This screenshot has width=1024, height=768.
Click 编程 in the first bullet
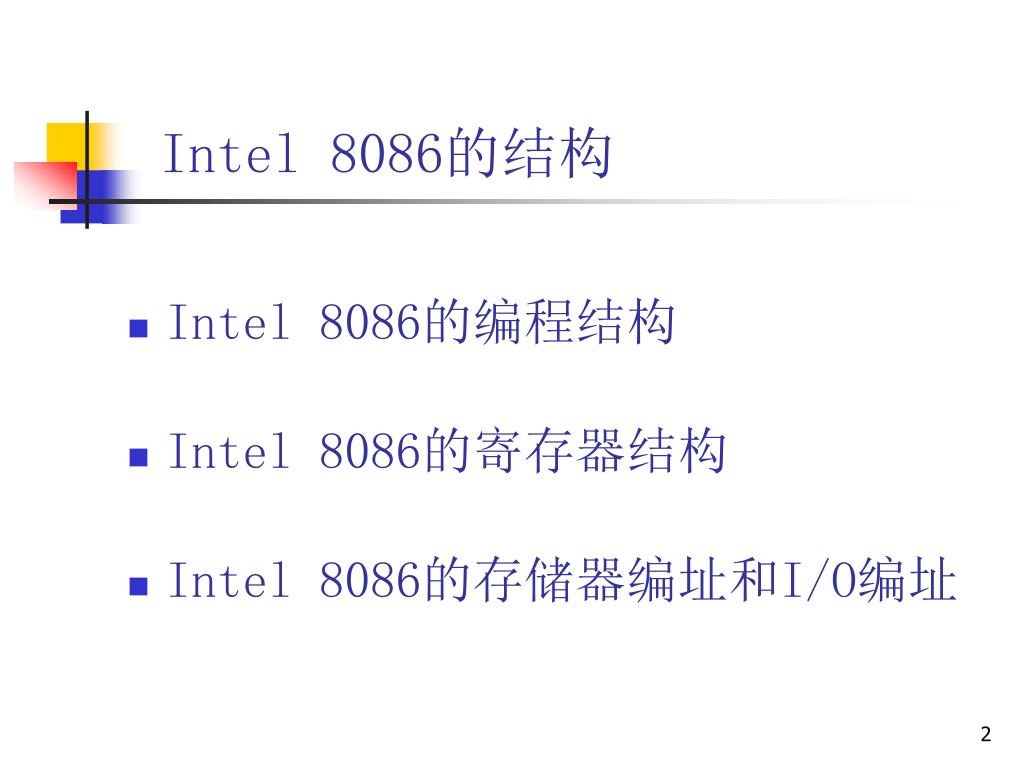coord(526,322)
